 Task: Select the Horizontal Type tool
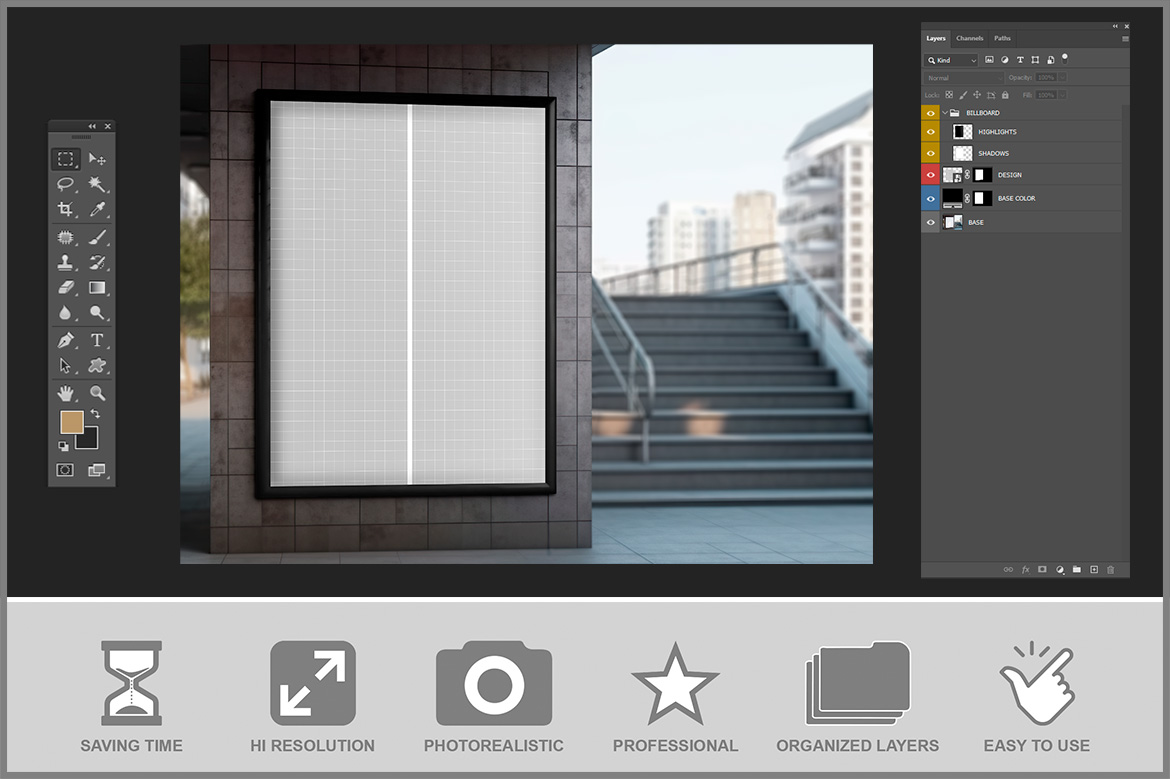97,340
